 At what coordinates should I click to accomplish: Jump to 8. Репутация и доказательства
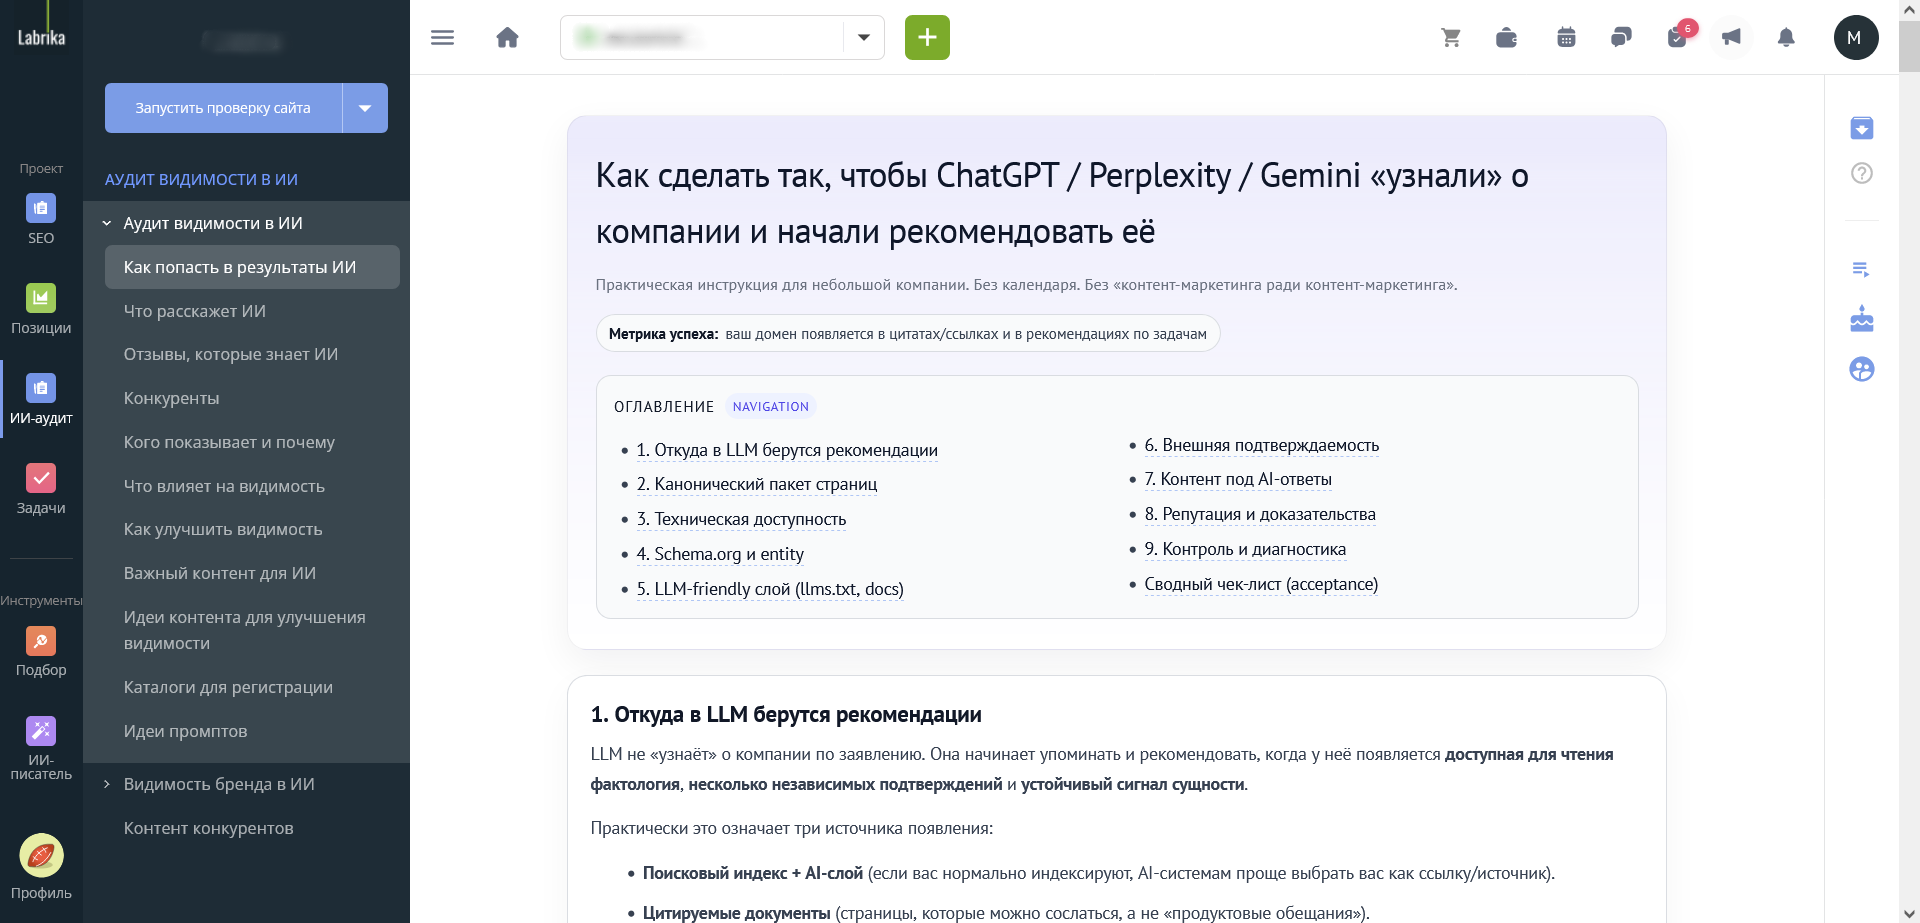pos(1260,514)
